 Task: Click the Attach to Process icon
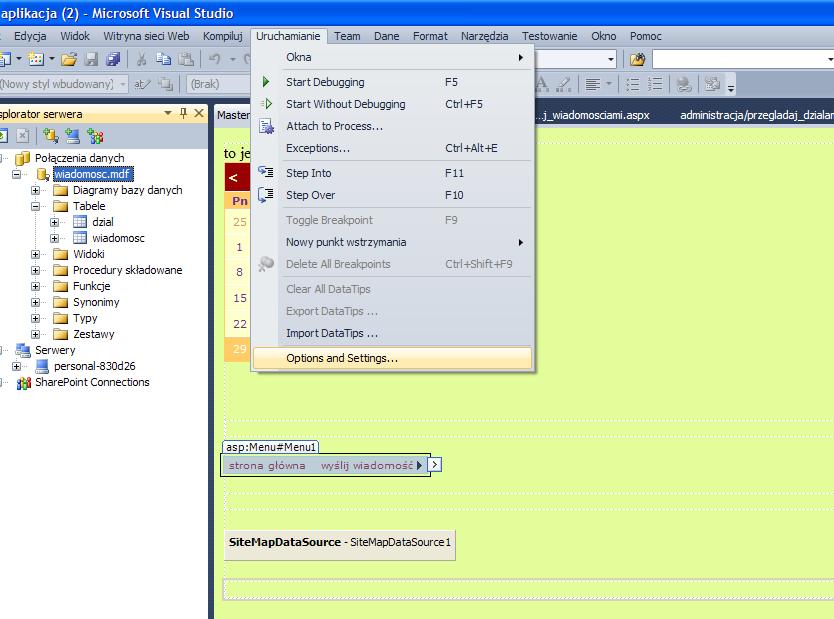(x=265, y=126)
